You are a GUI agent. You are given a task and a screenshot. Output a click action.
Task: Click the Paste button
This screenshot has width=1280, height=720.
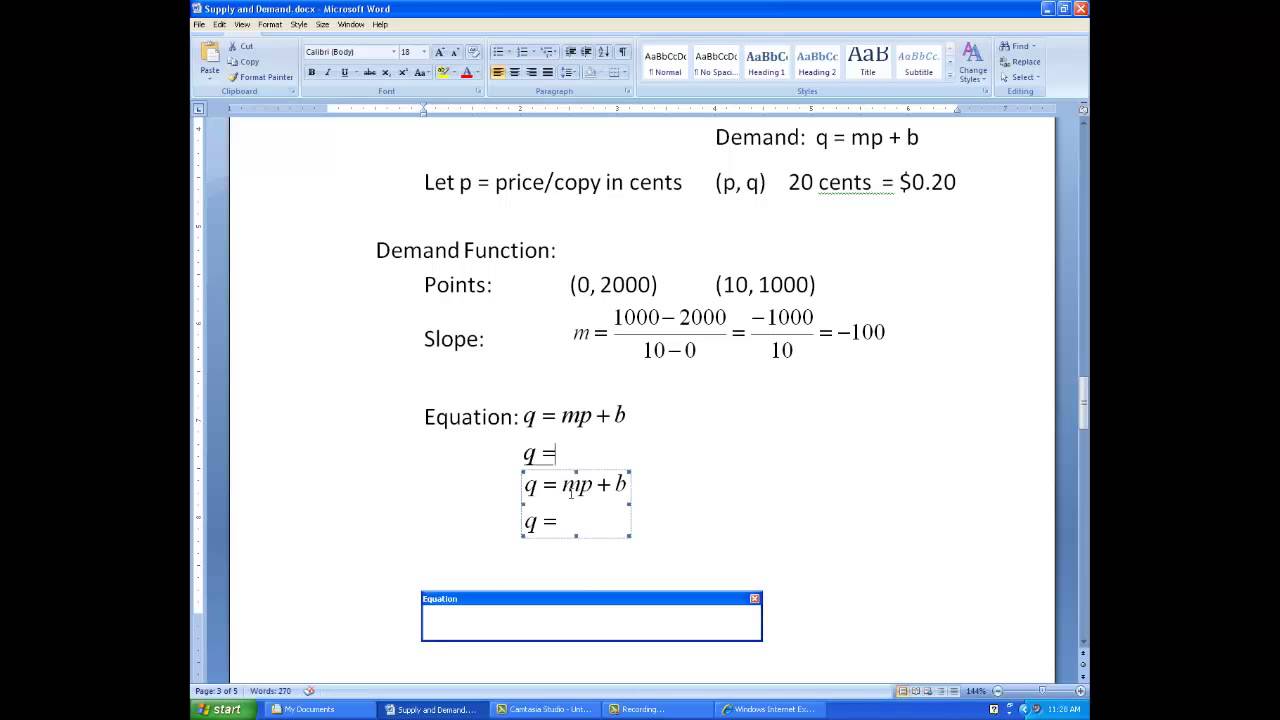[x=210, y=59]
